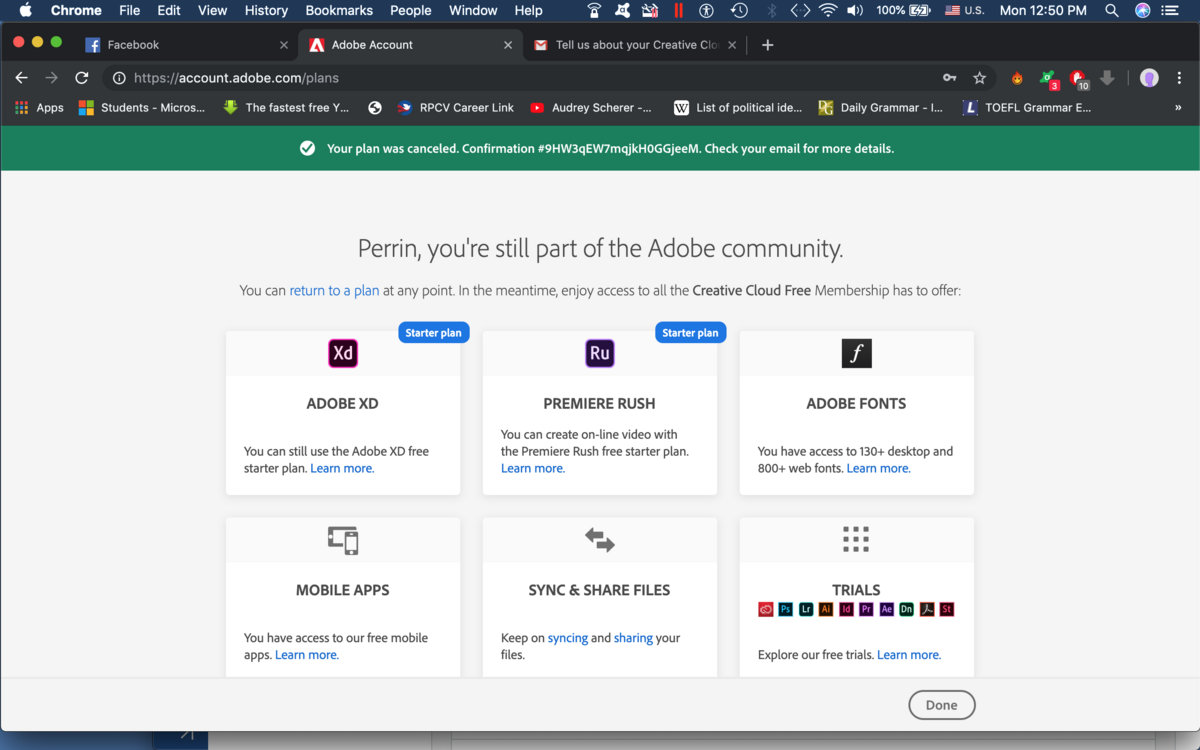Click the Photoshop trial icon
The height and width of the screenshot is (750, 1200).
[786, 609]
